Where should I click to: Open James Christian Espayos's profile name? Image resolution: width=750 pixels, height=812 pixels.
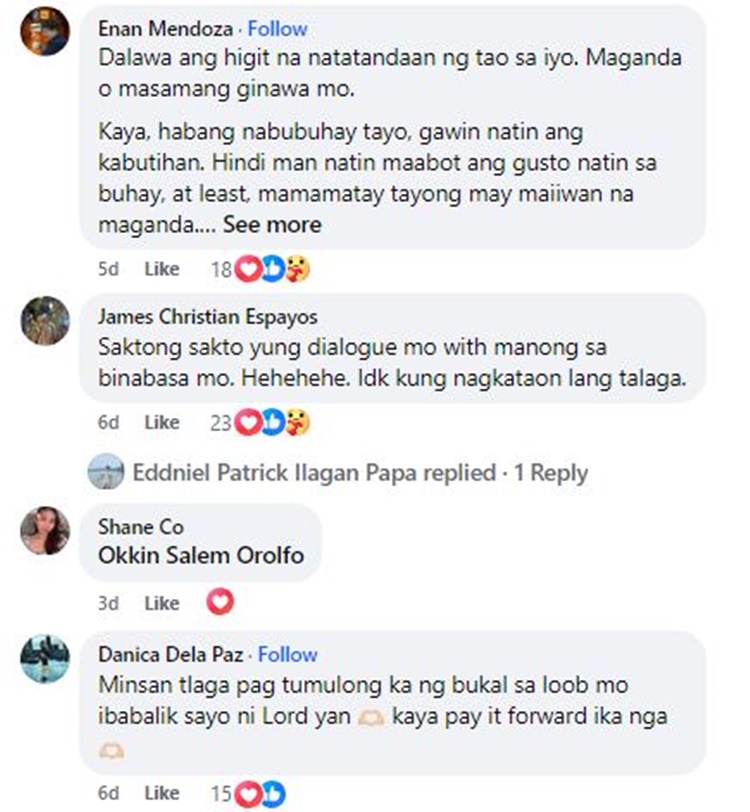[x=208, y=316]
